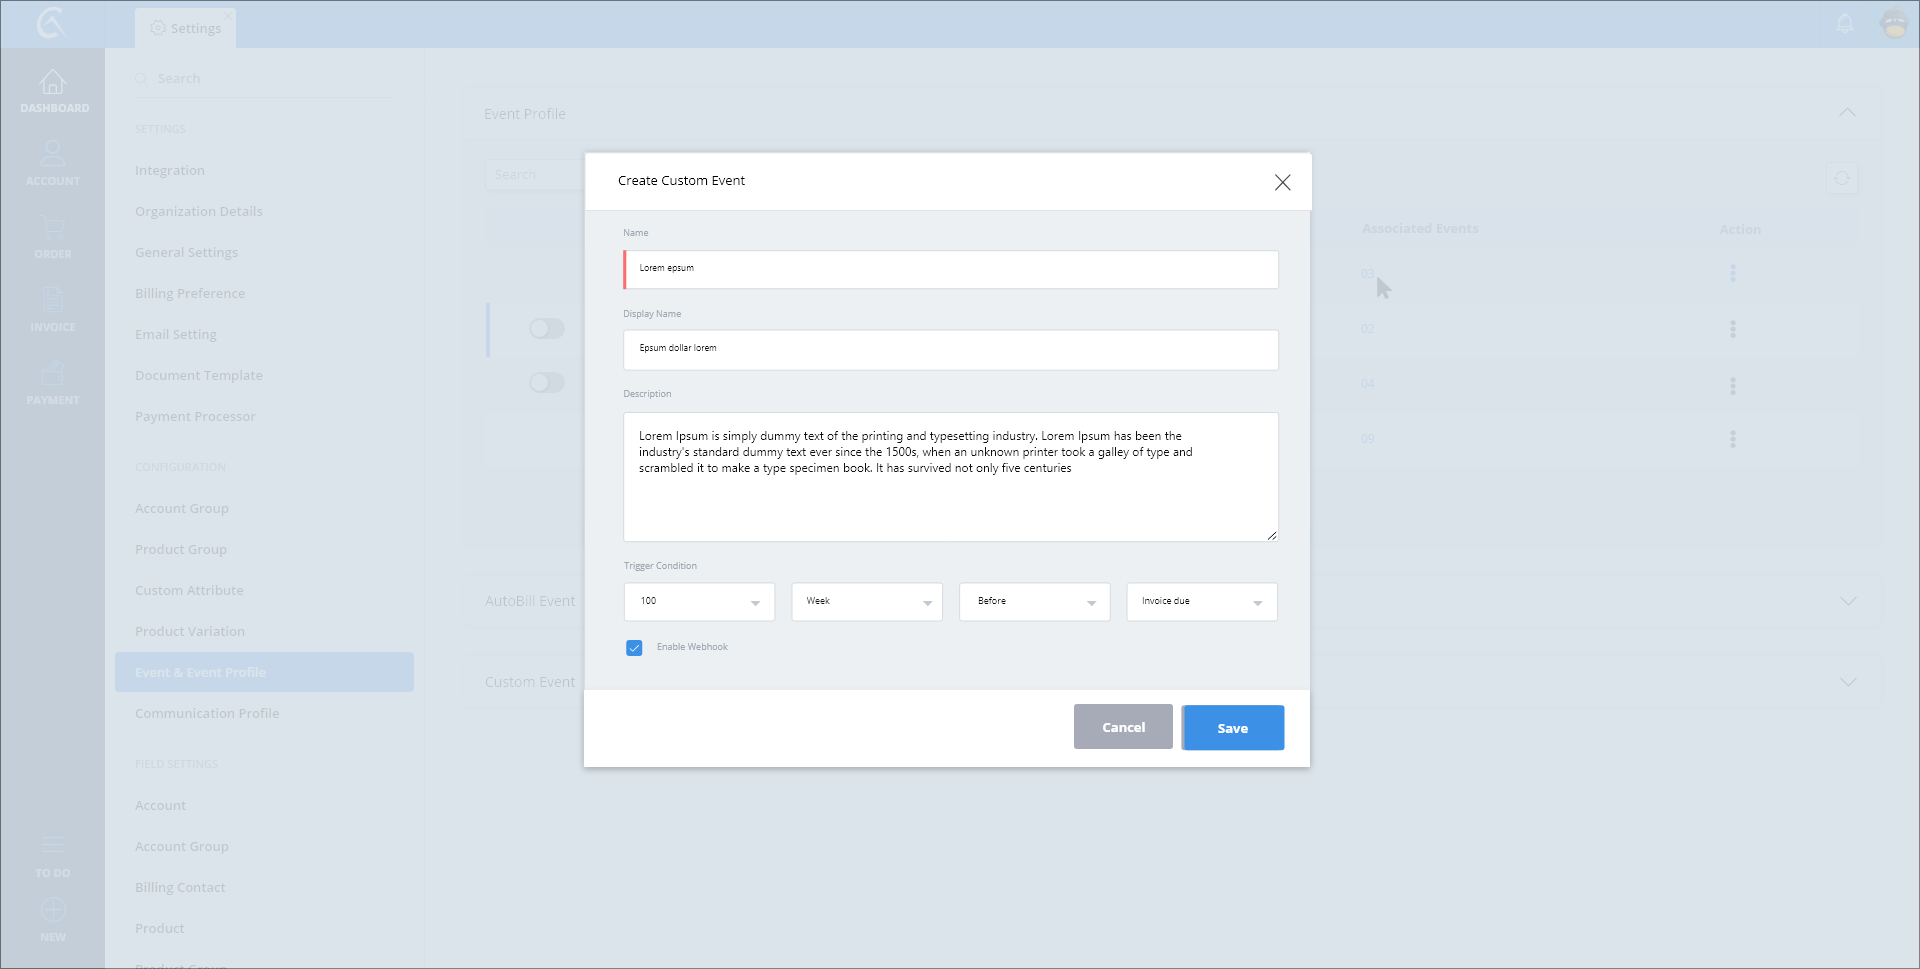Image resolution: width=1920 pixels, height=969 pixels.
Task: Click the Display Name input field
Action: 950,350
